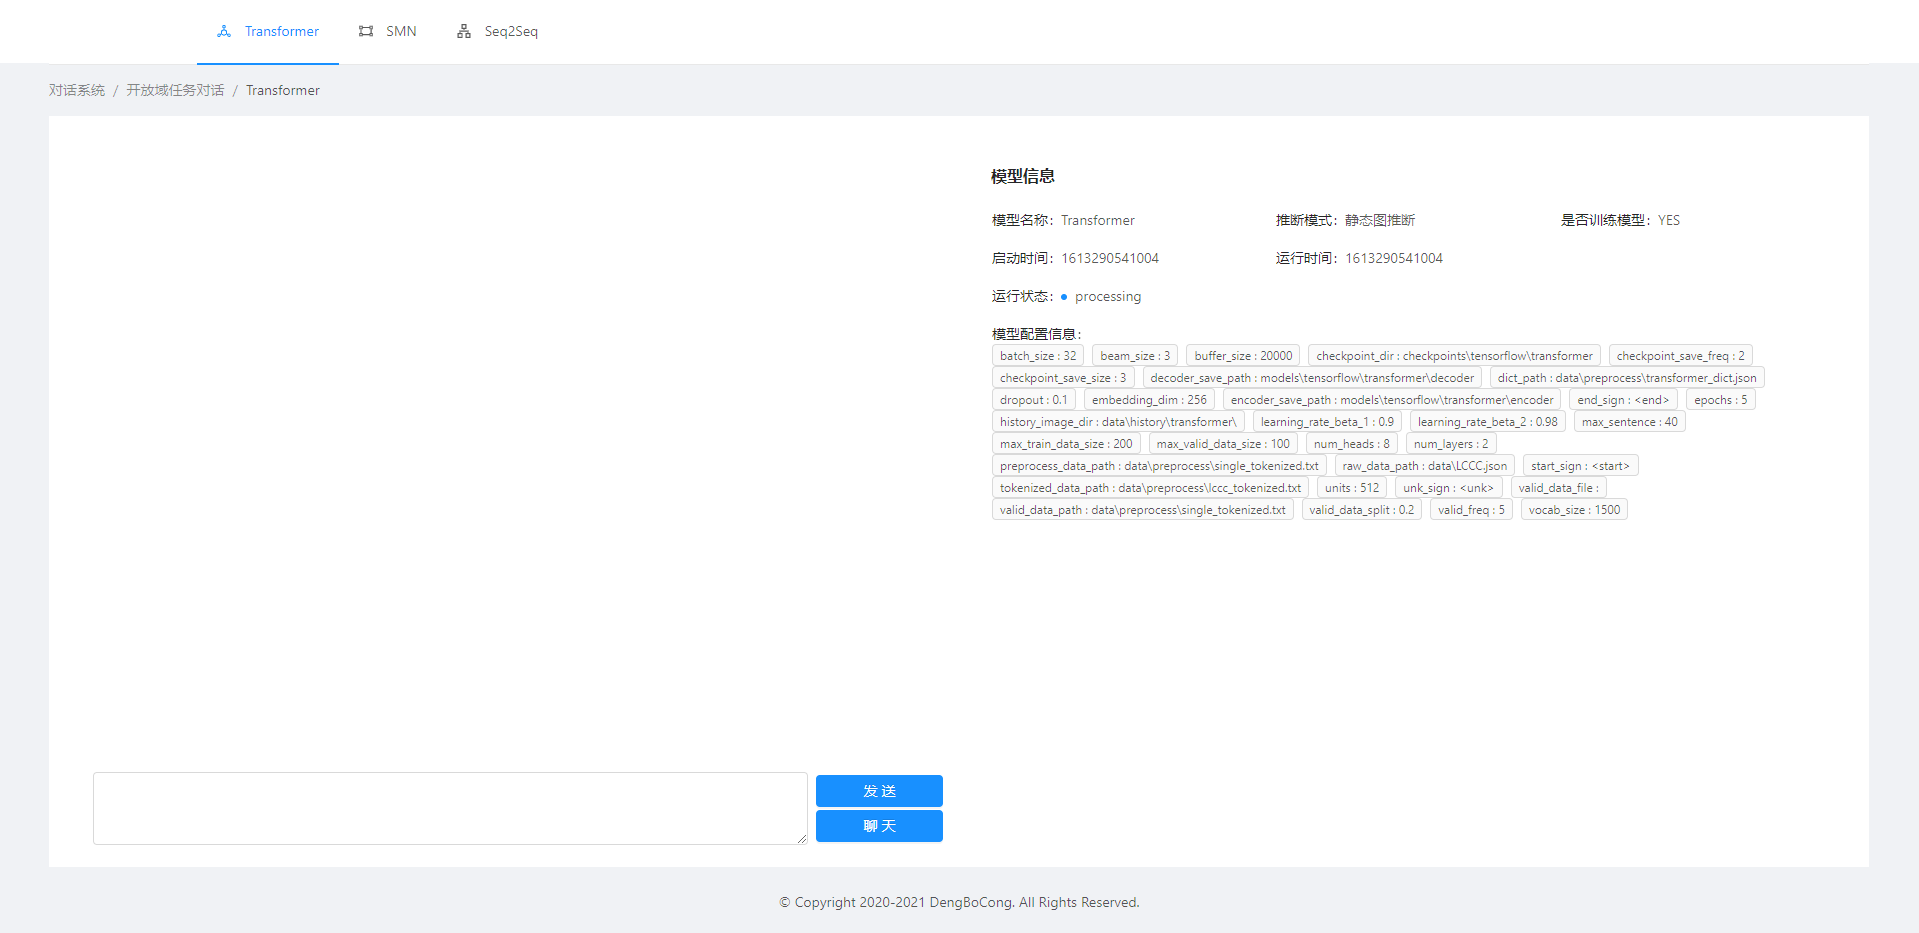Click the 'valid_data_path' config tag
Viewport: 1919px width, 933px height.
(1143, 510)
